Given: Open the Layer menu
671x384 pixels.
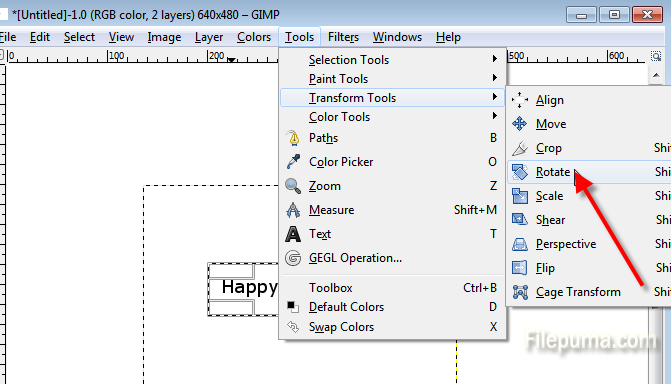Looking at the screenshot, I should [x=209, y=37].
